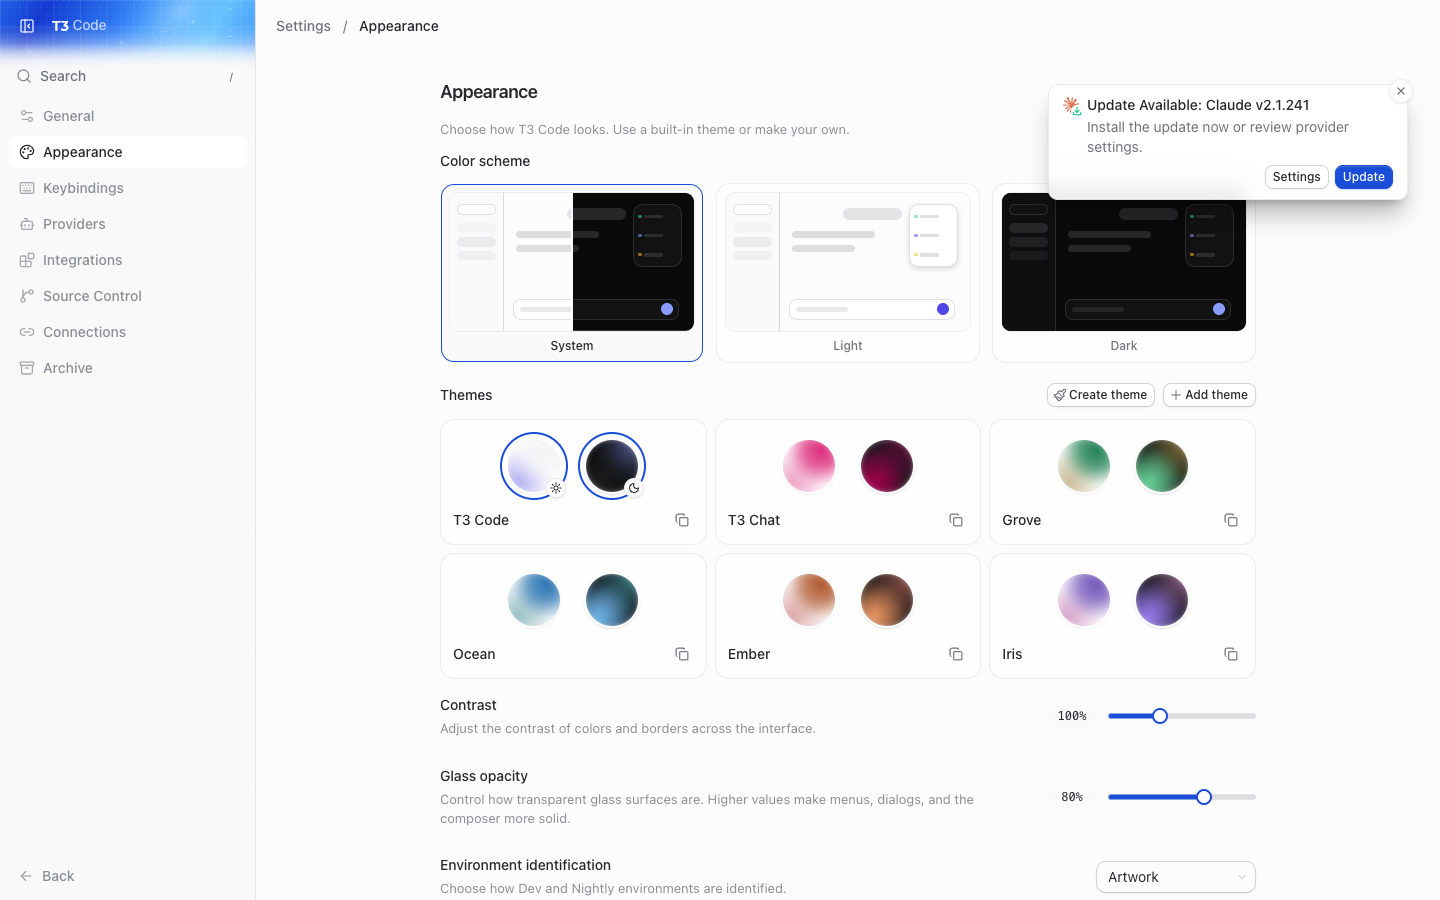This screenshot has height=900, width=1440.
Task: Open the Environment identification dropdown
Action: [x=1176, y=877]
